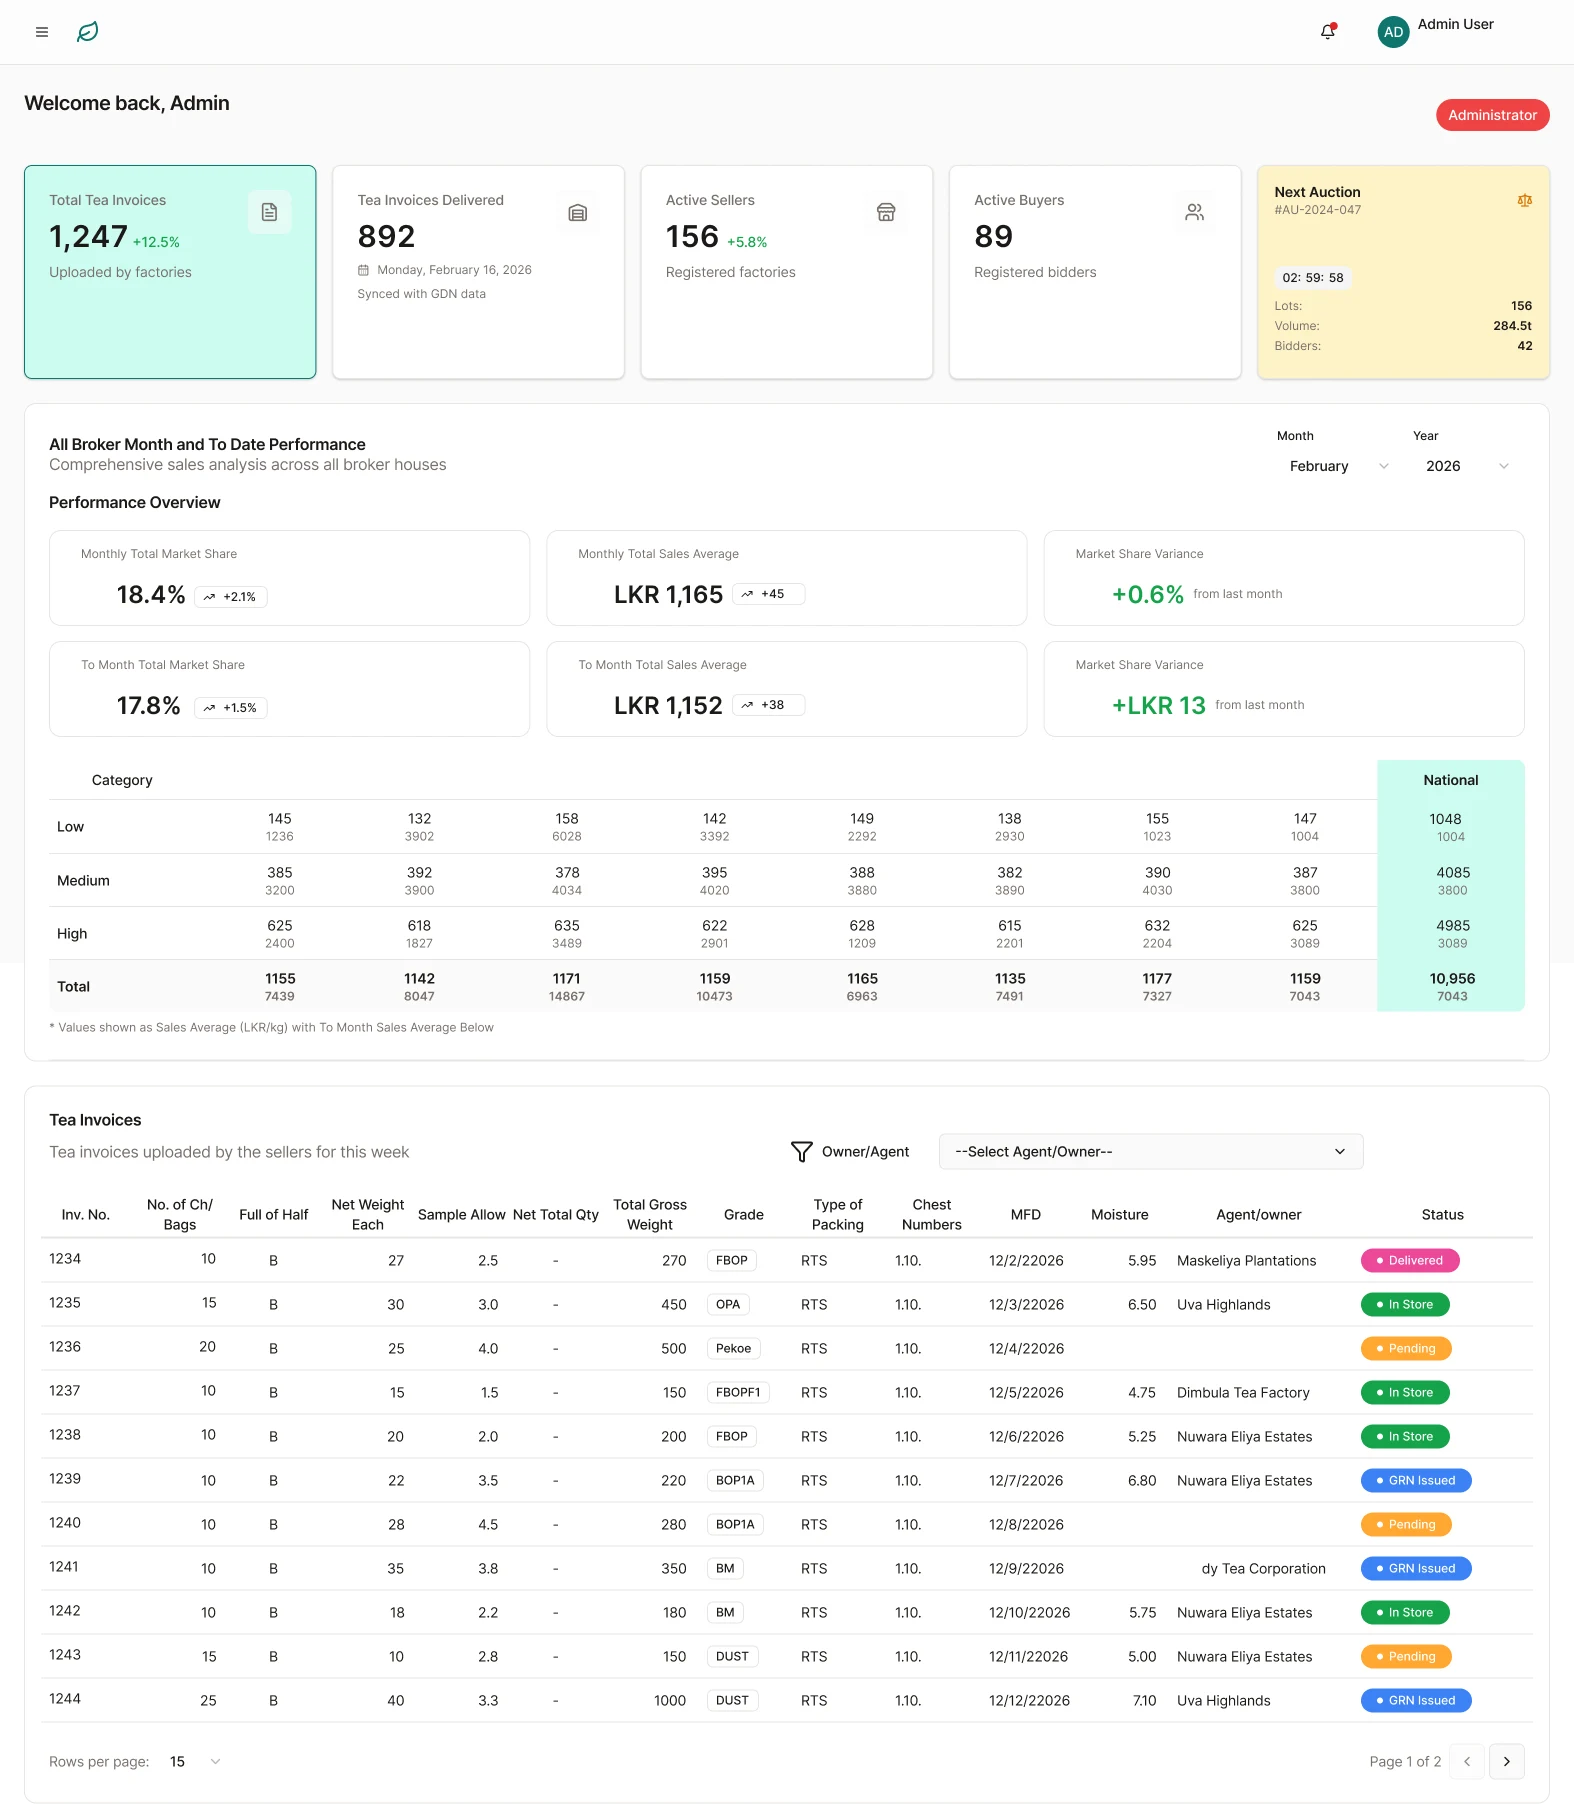This screenshot has height=1804, width=1574.
Task: Click trend badge beside LKR 1,152
Action: [768, 705]
